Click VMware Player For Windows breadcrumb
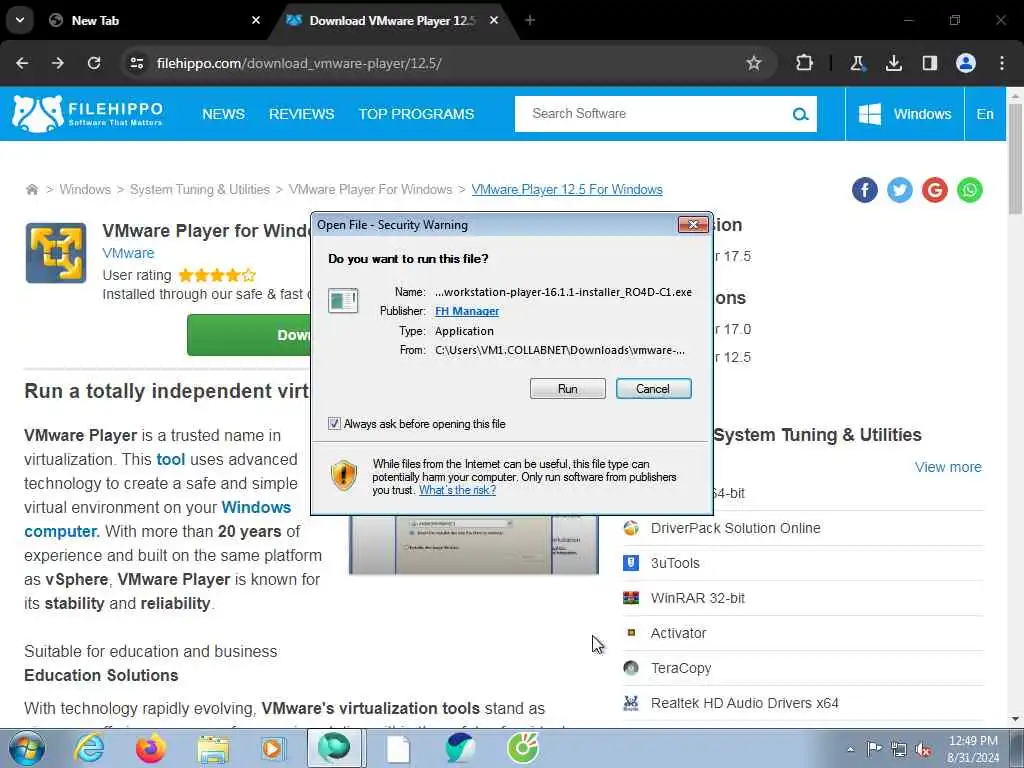Image resolution: width=1024 pixels, height=768 pixels. (x=370, y=189)
